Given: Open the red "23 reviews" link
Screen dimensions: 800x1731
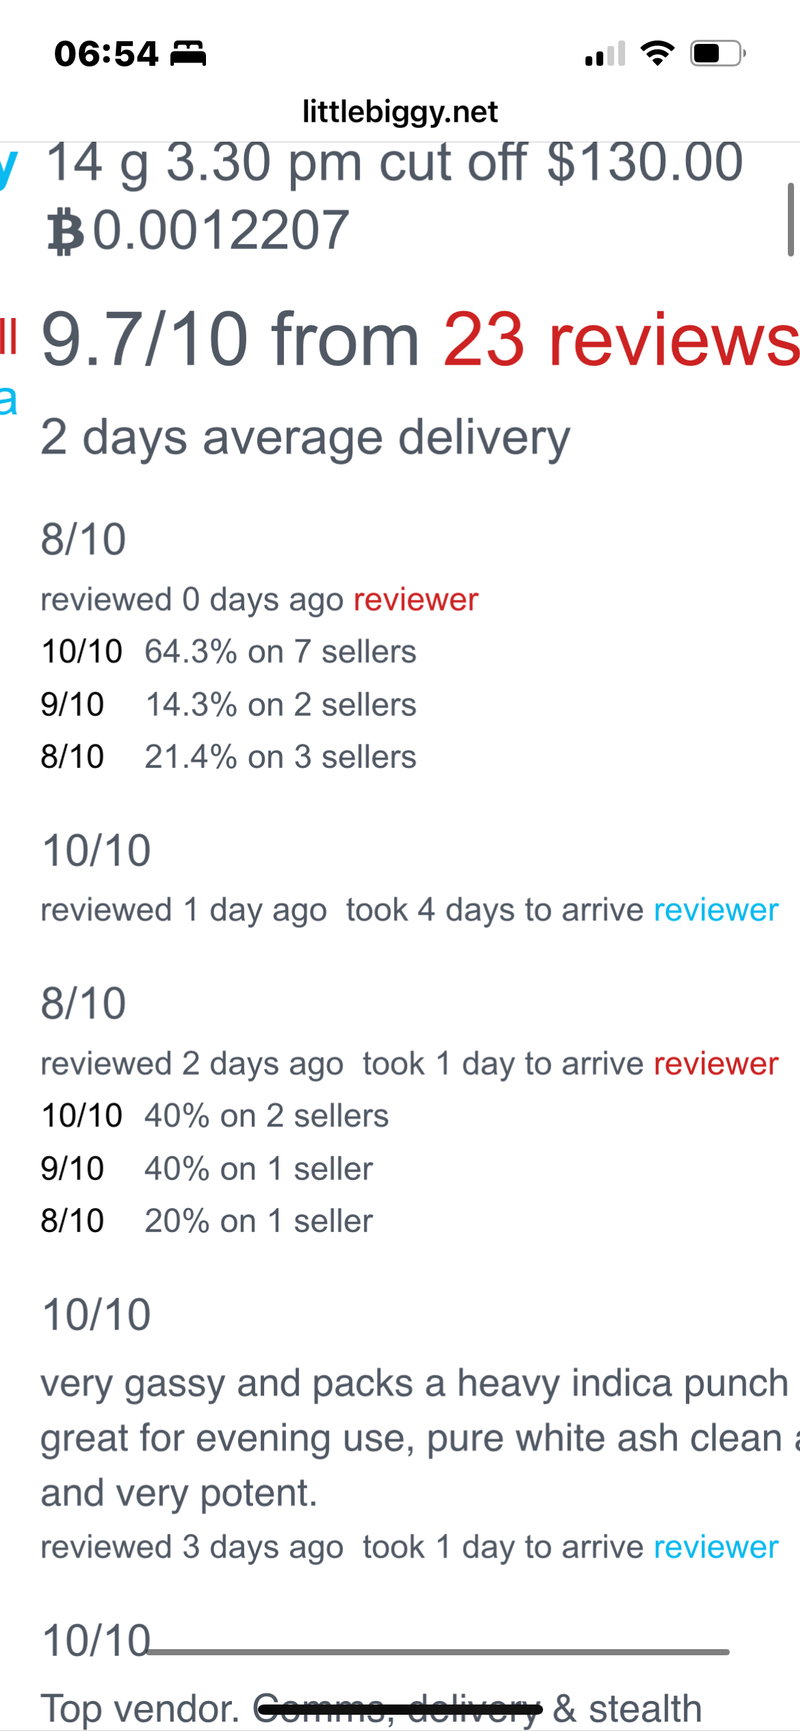Looking at the screenshot, I should pos(620,340).
